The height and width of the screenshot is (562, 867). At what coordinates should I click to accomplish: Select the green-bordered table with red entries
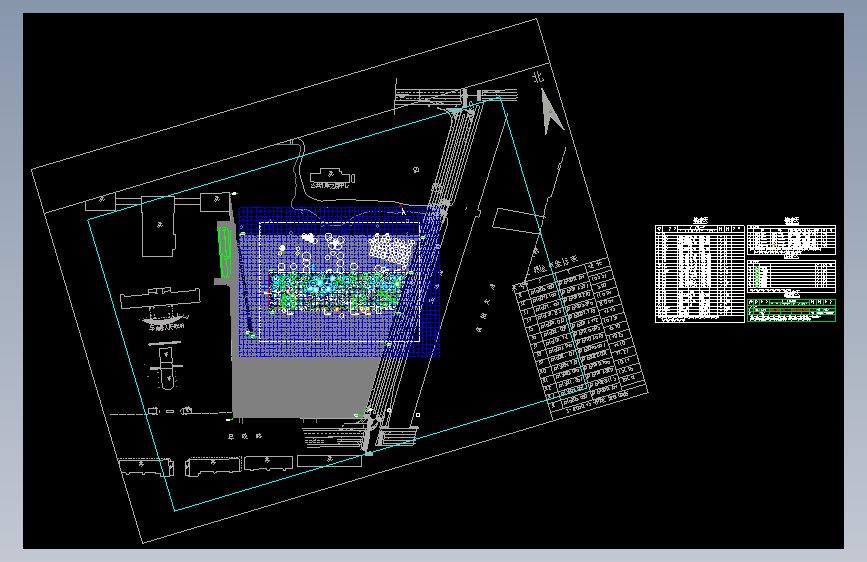(791, 310)
